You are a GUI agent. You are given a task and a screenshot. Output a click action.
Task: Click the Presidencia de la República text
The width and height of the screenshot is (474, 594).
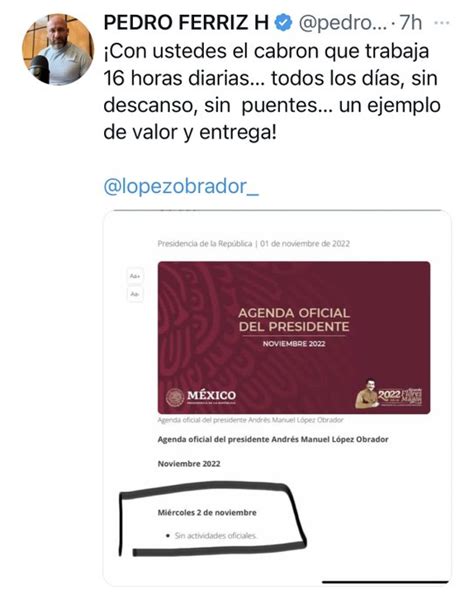click(x=205, y=244)
